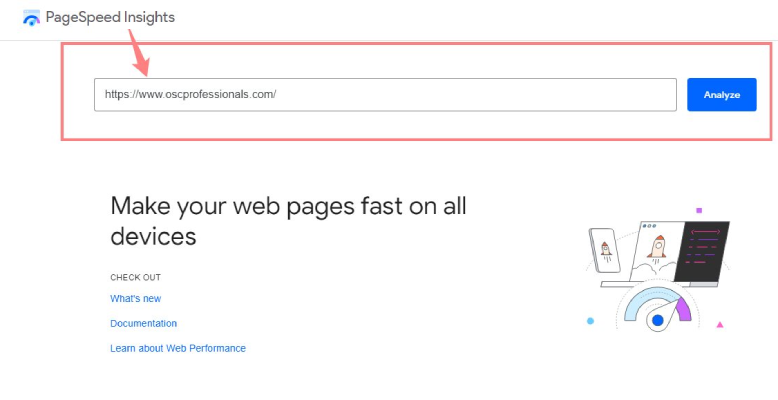Click the purple segment of the gauge
778x400 pixels.
[x=683, y=309]
